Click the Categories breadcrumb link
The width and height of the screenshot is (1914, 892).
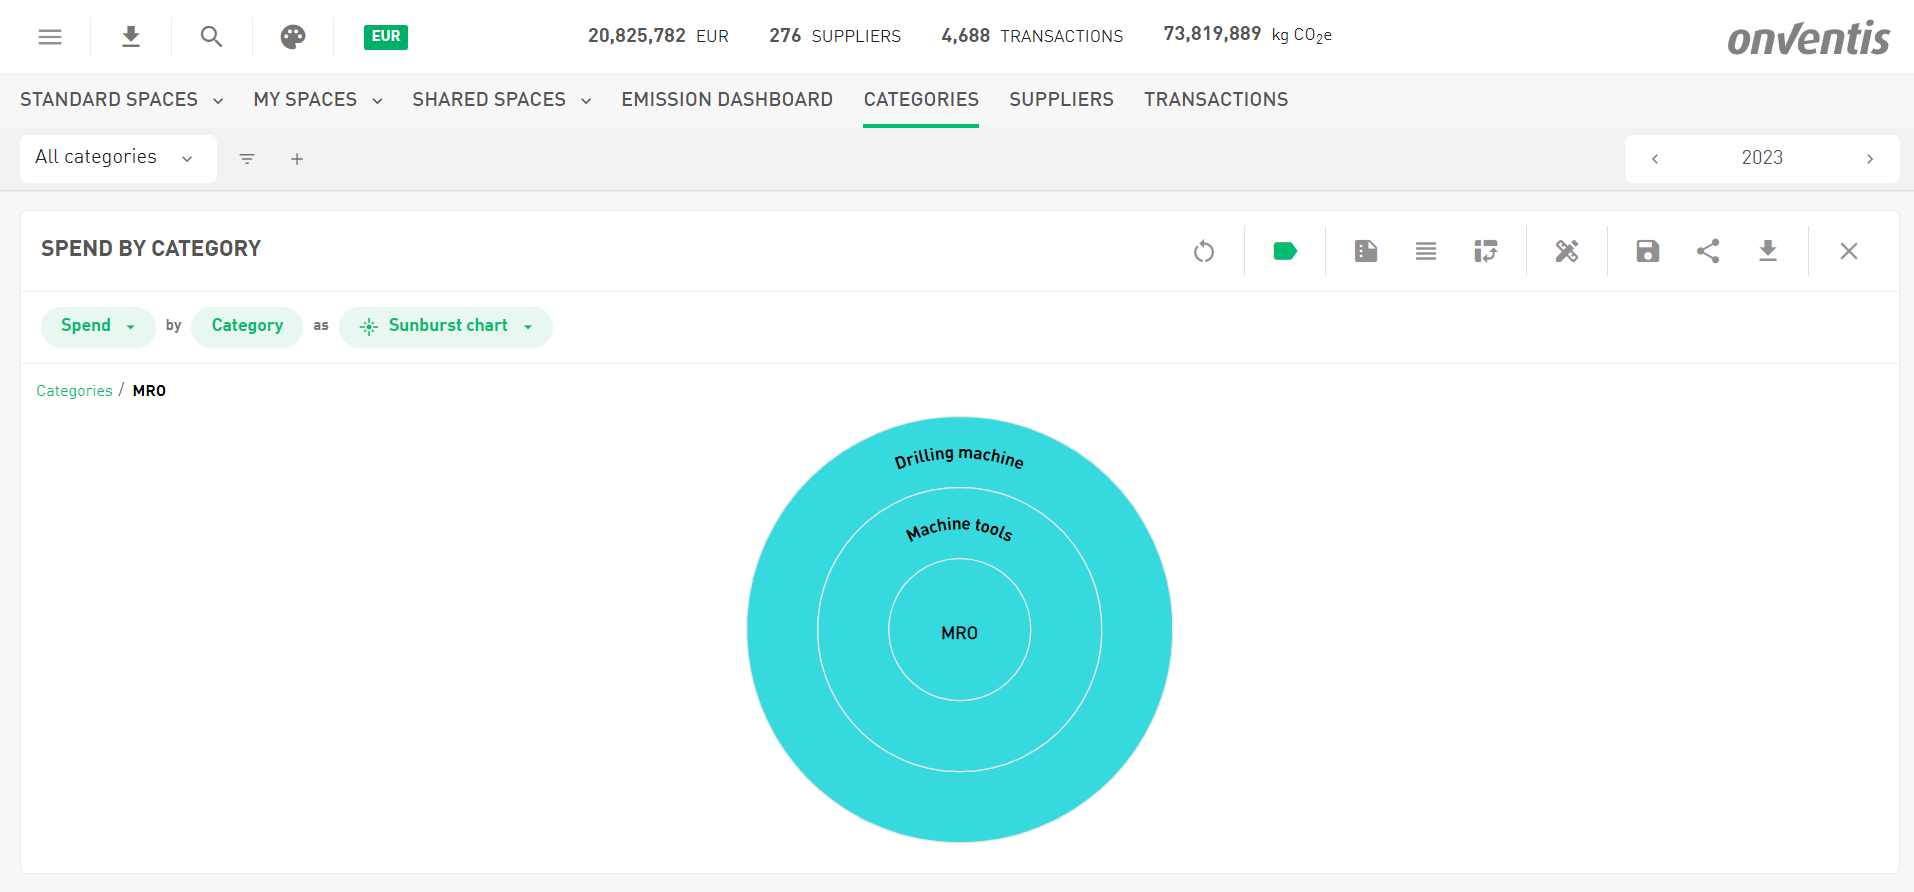coord(74,391)
